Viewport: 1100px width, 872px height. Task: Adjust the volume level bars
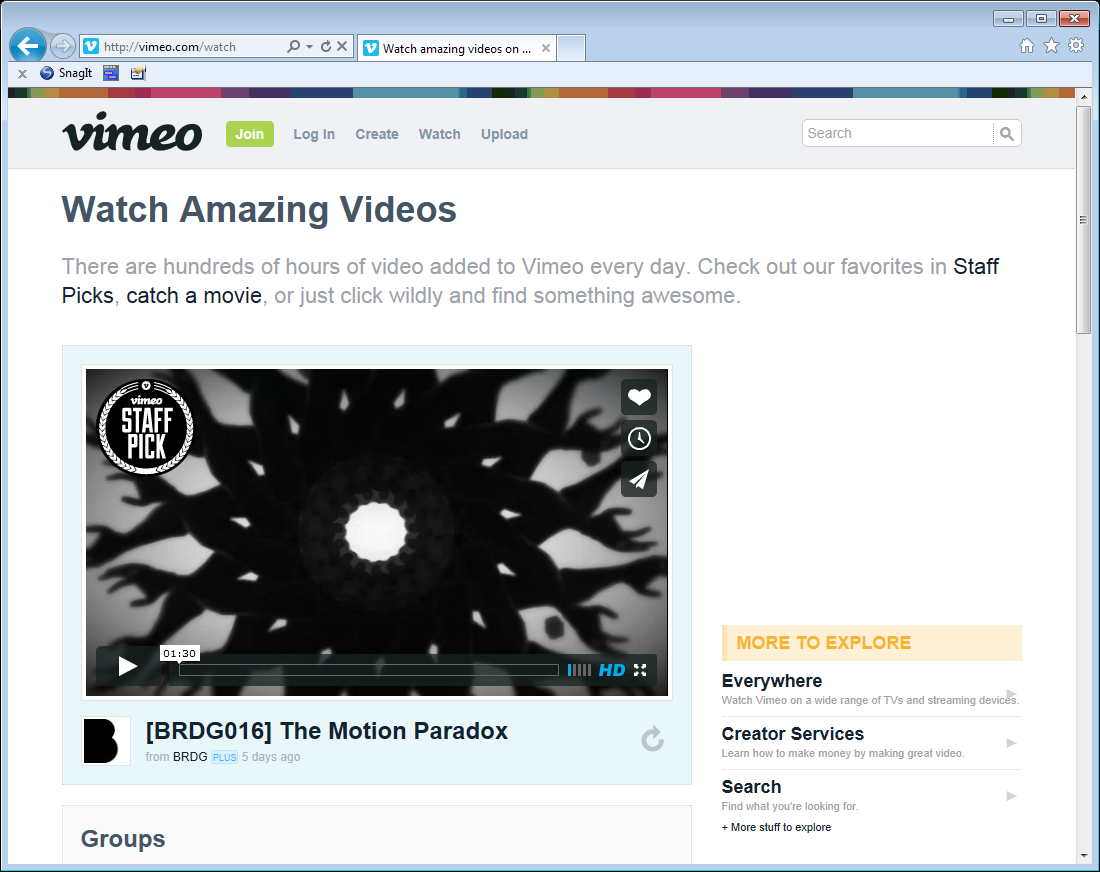pyautogui.click(x=579, y=670)
